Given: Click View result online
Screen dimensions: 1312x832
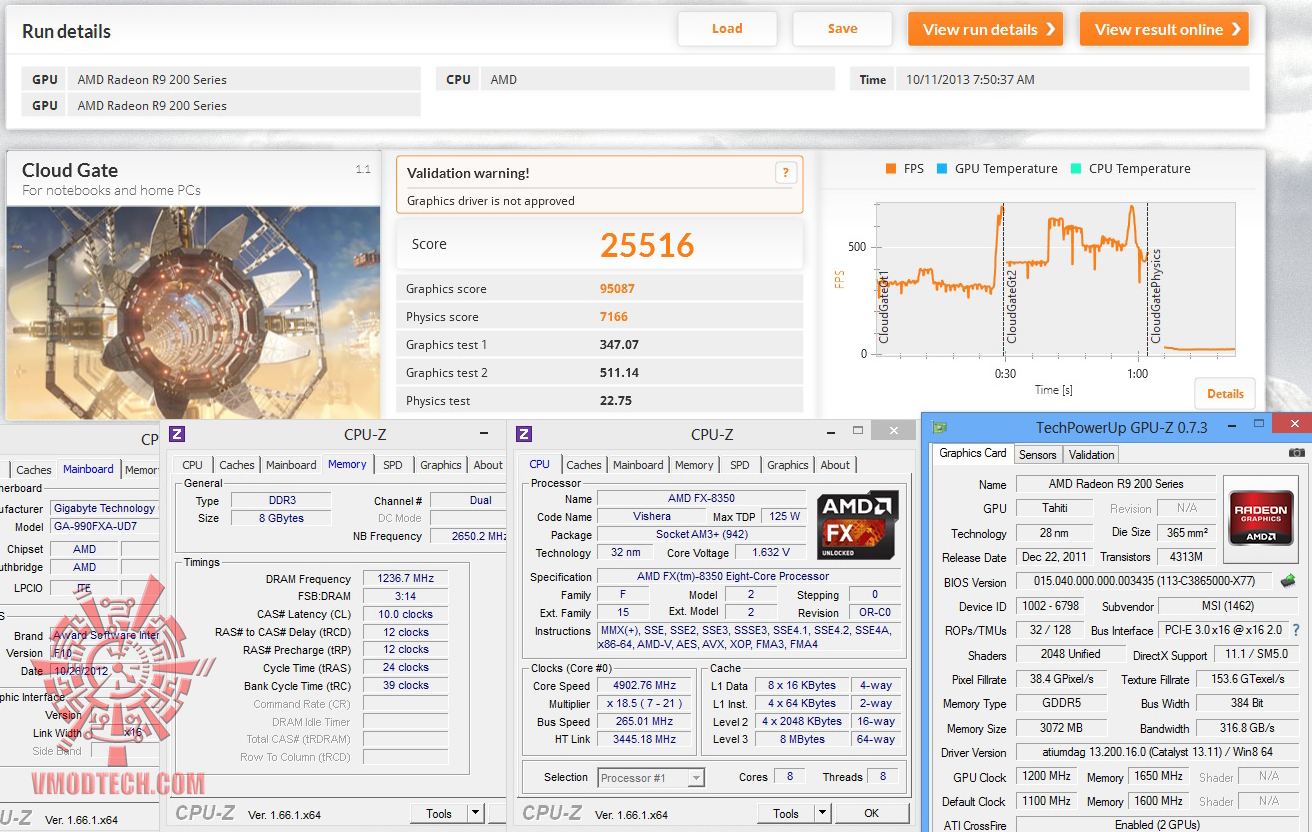Looking at the screenshot, I should pos(1164,29).
